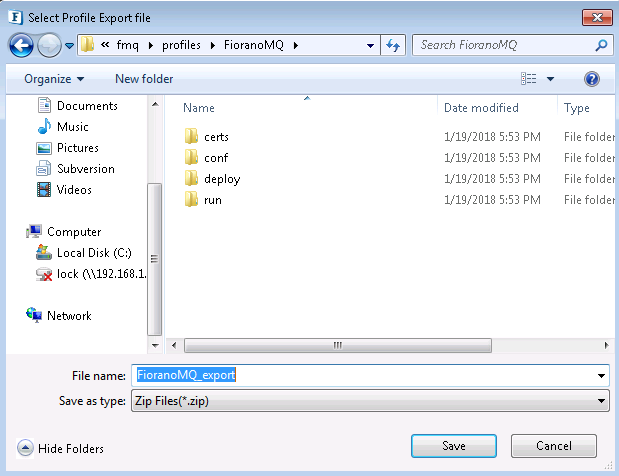Viewport: 619px width, 476px height.
Task: Select Music in the navigation pane
Action: [x=63, y=127]
